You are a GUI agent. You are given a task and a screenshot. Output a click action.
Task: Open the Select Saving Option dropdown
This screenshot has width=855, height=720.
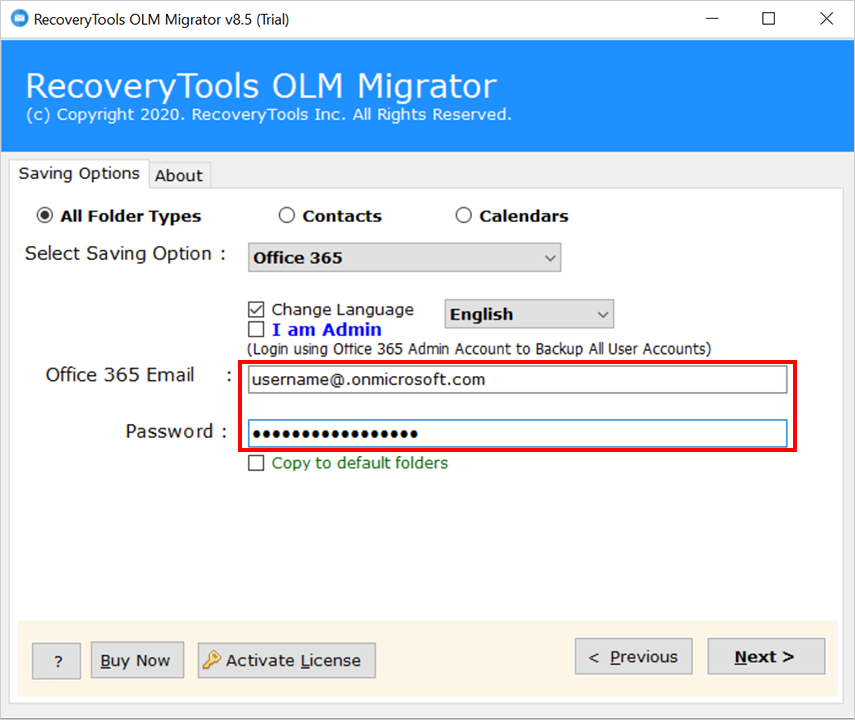[x=404, y=257]
